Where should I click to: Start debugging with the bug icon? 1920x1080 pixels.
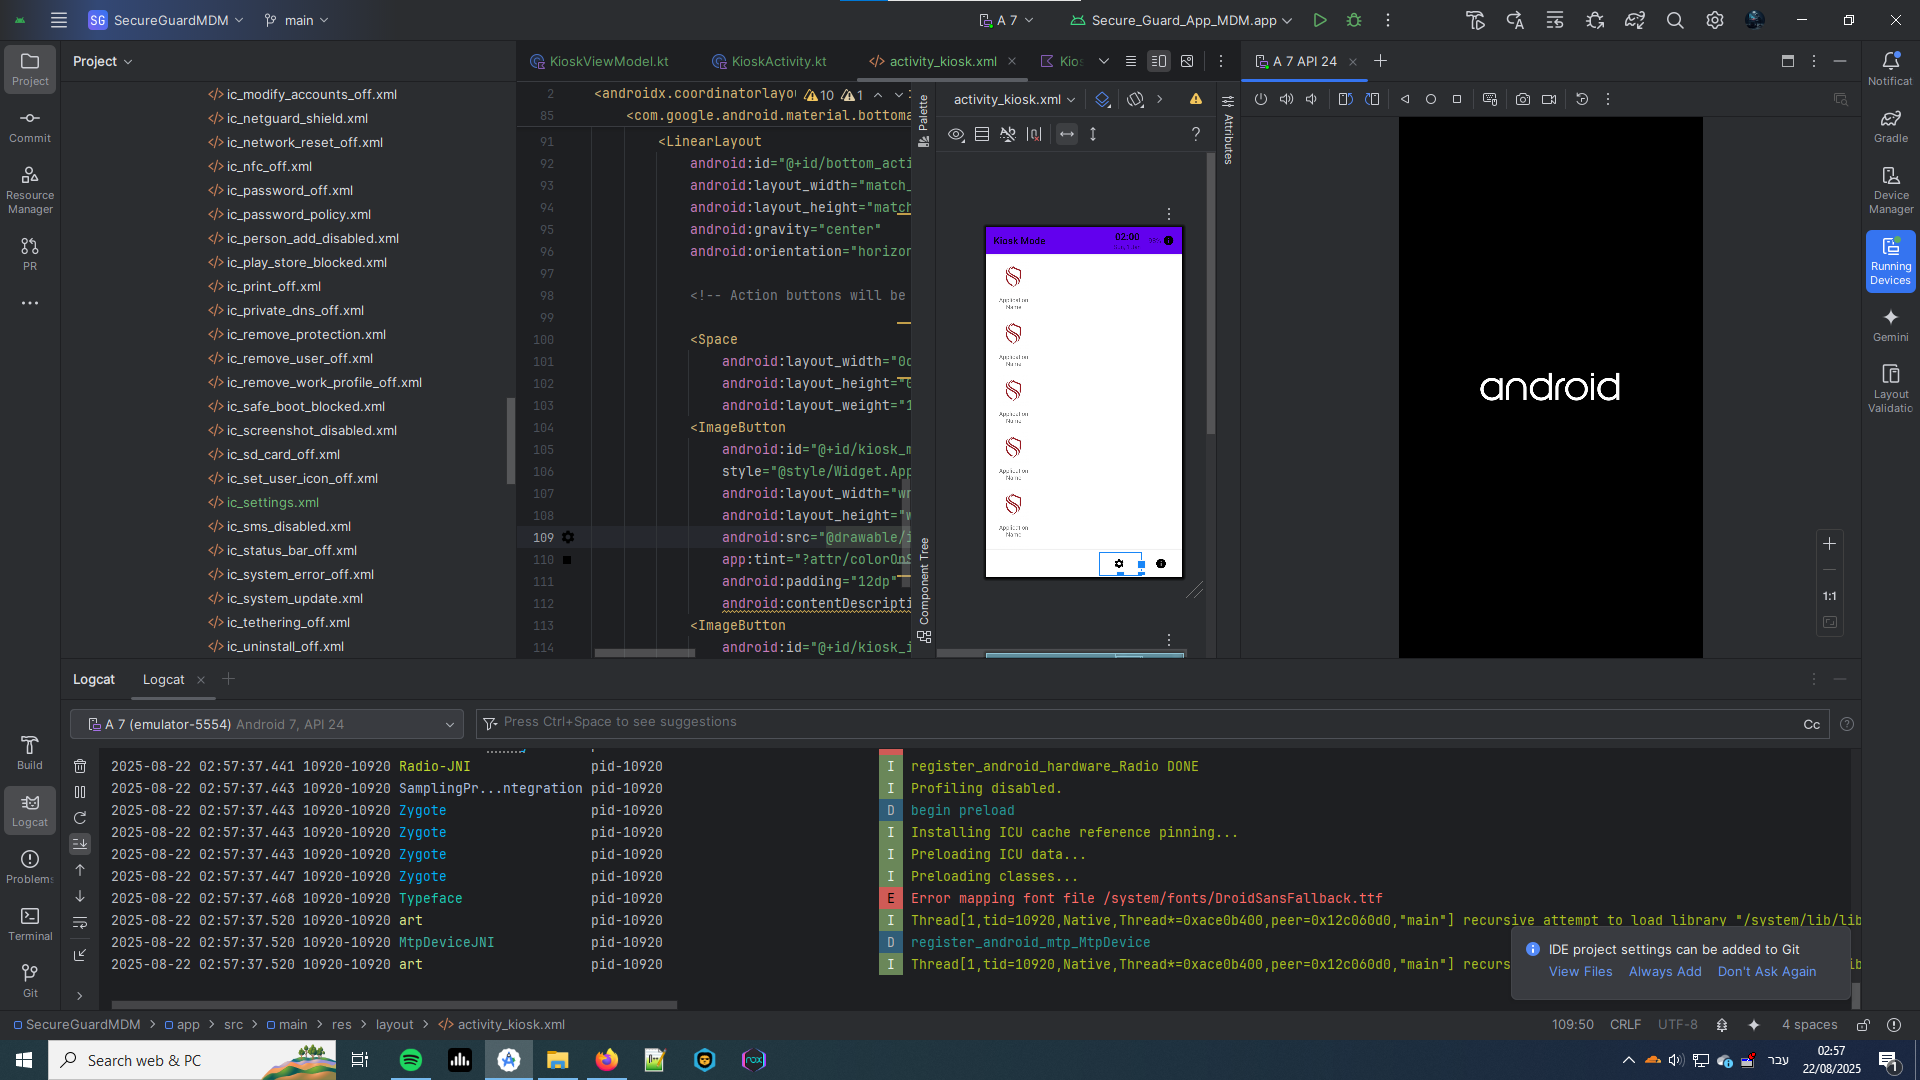1354,20
